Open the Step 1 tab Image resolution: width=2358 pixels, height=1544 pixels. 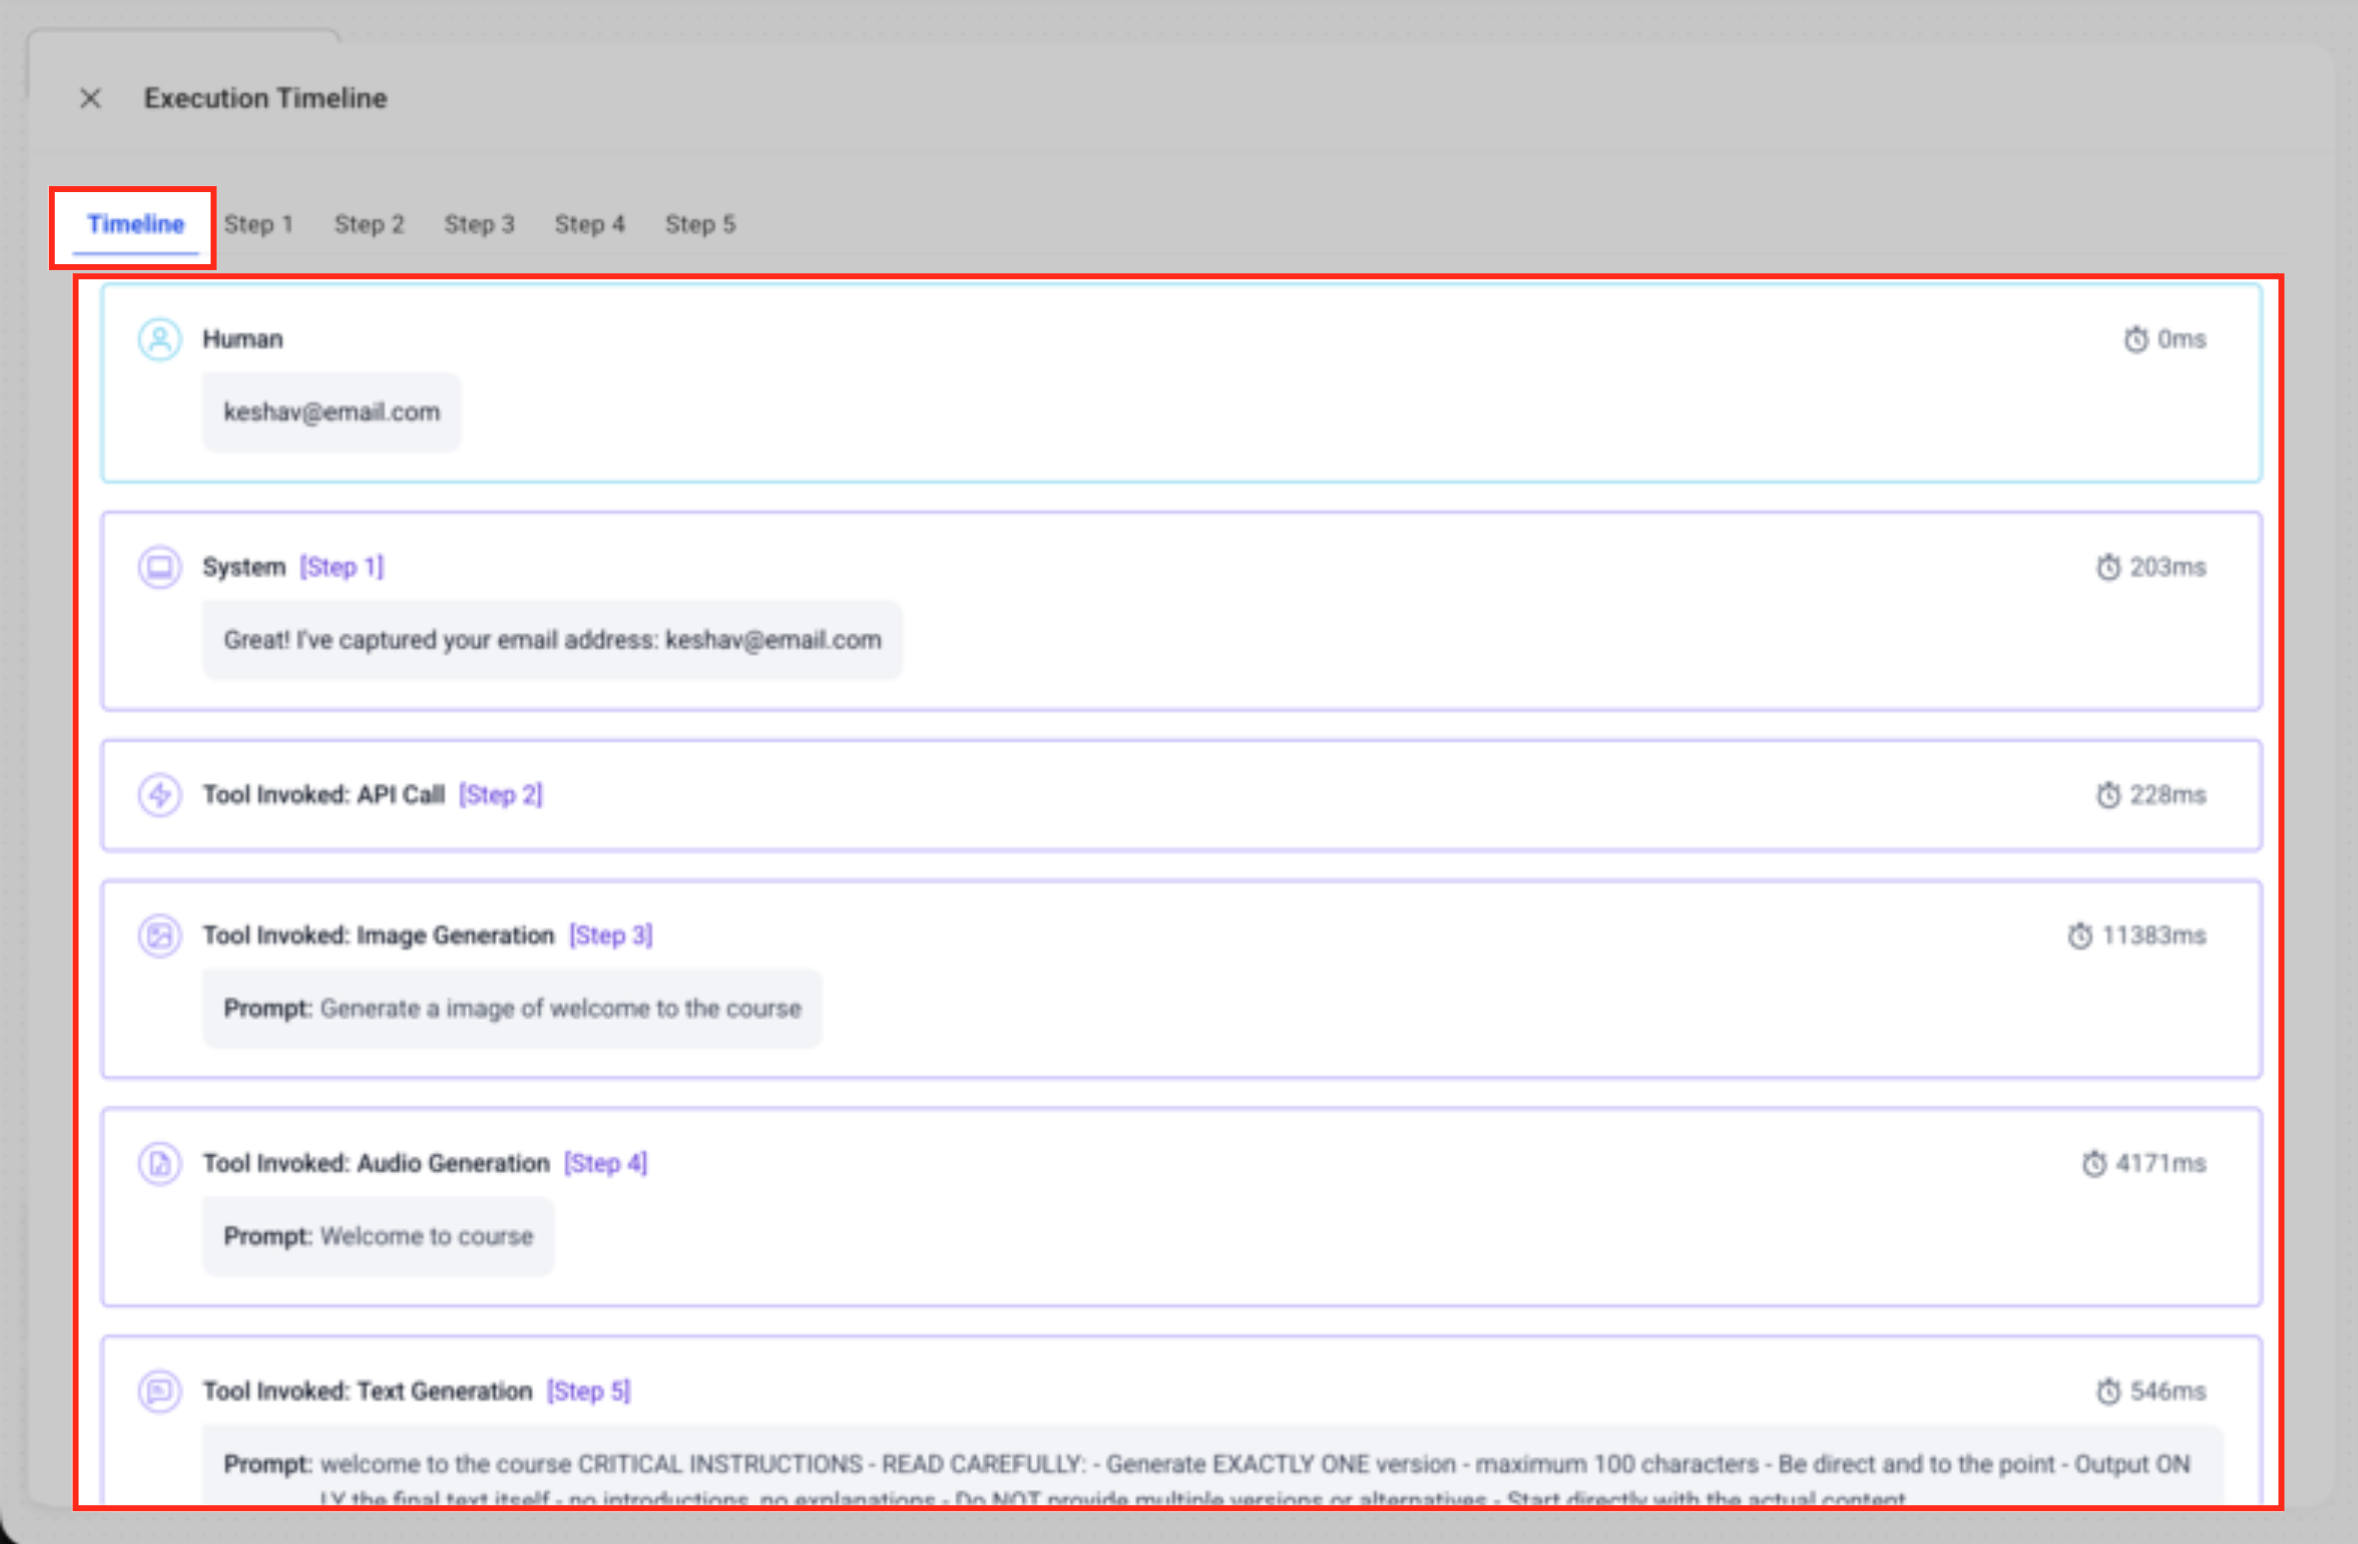coord(258,224)
